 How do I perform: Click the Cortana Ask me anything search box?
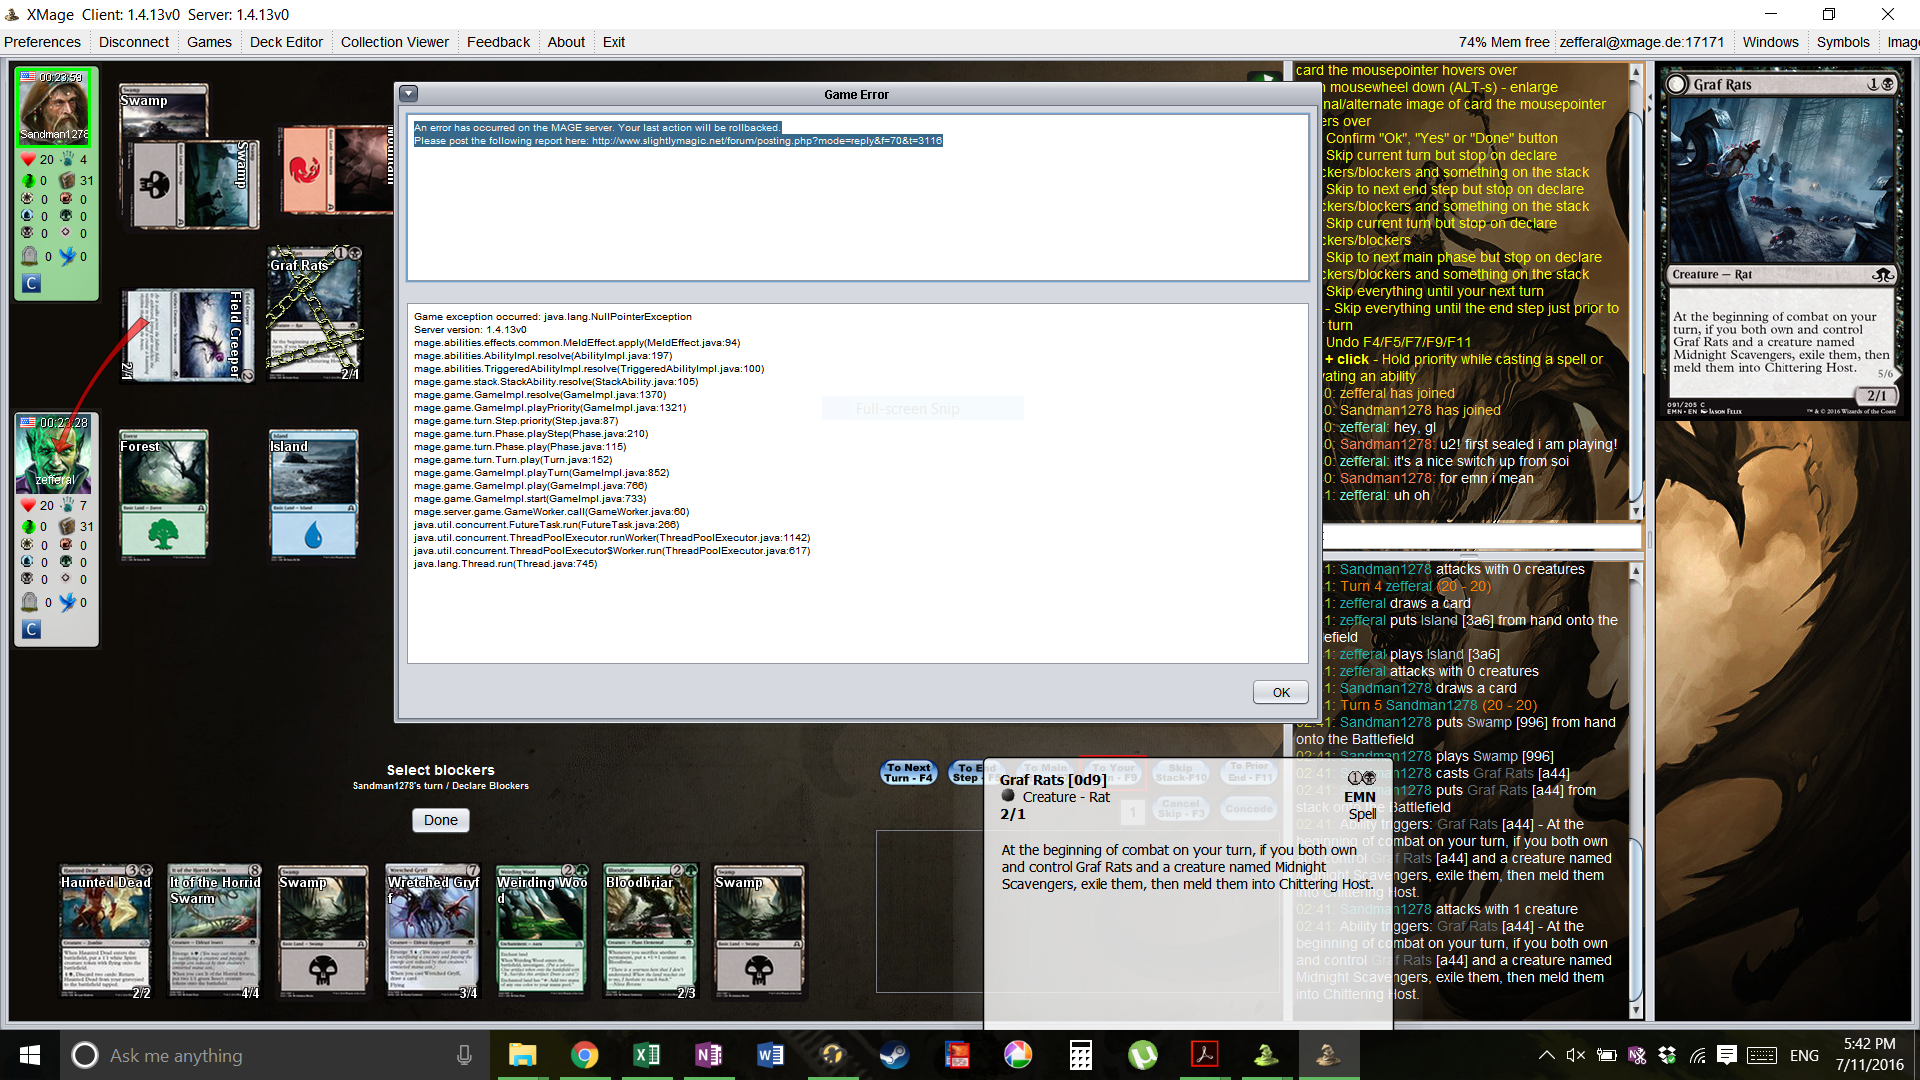pos(275,1055)
